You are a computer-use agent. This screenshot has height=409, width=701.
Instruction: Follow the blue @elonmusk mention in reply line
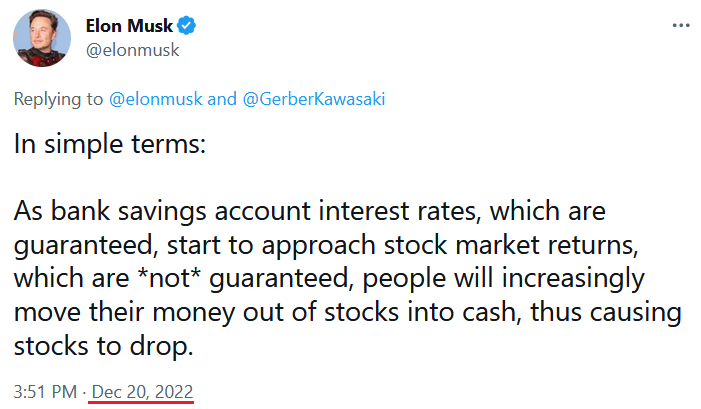click(156, 99)
